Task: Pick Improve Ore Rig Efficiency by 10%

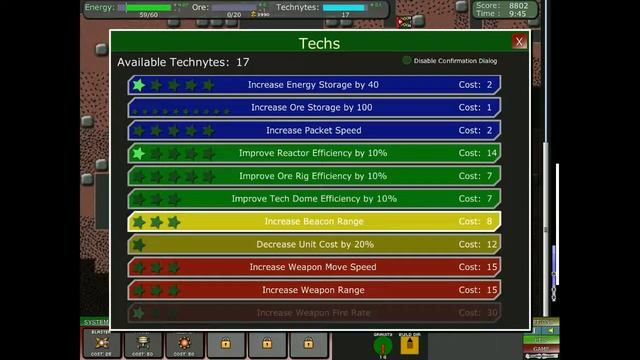Action: (x=314, y=176)
